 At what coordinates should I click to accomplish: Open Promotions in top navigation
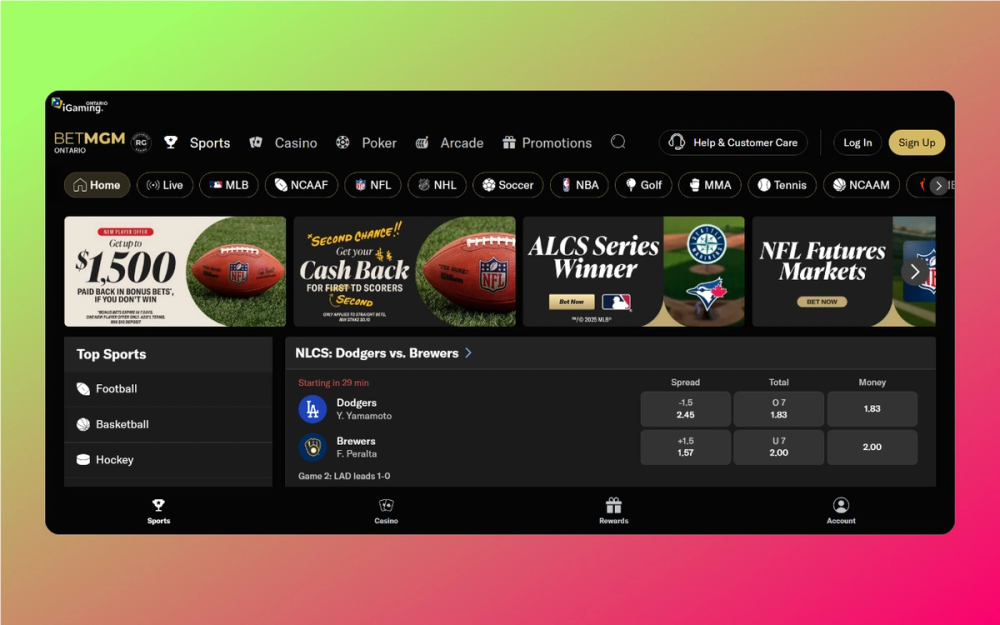[x=547, y=143]
